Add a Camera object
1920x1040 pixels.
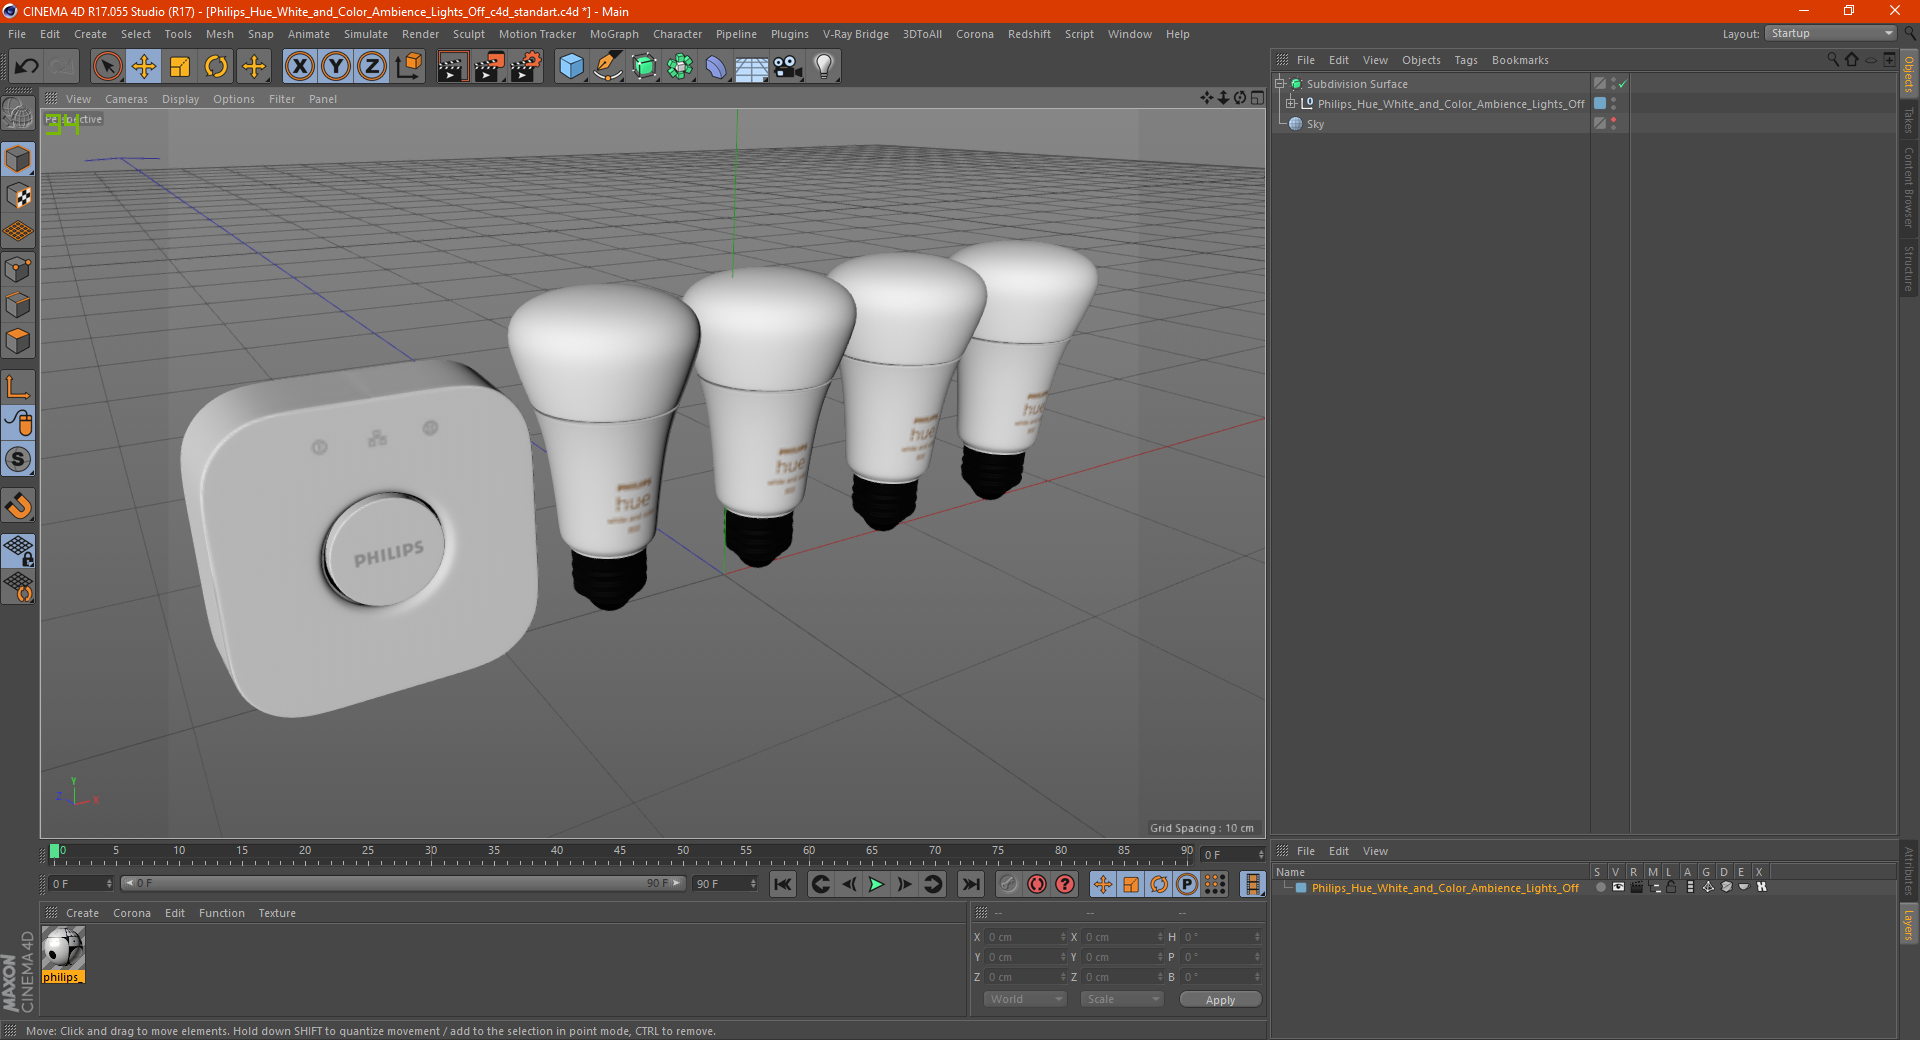pyautogui.click(x=788, y=67)
